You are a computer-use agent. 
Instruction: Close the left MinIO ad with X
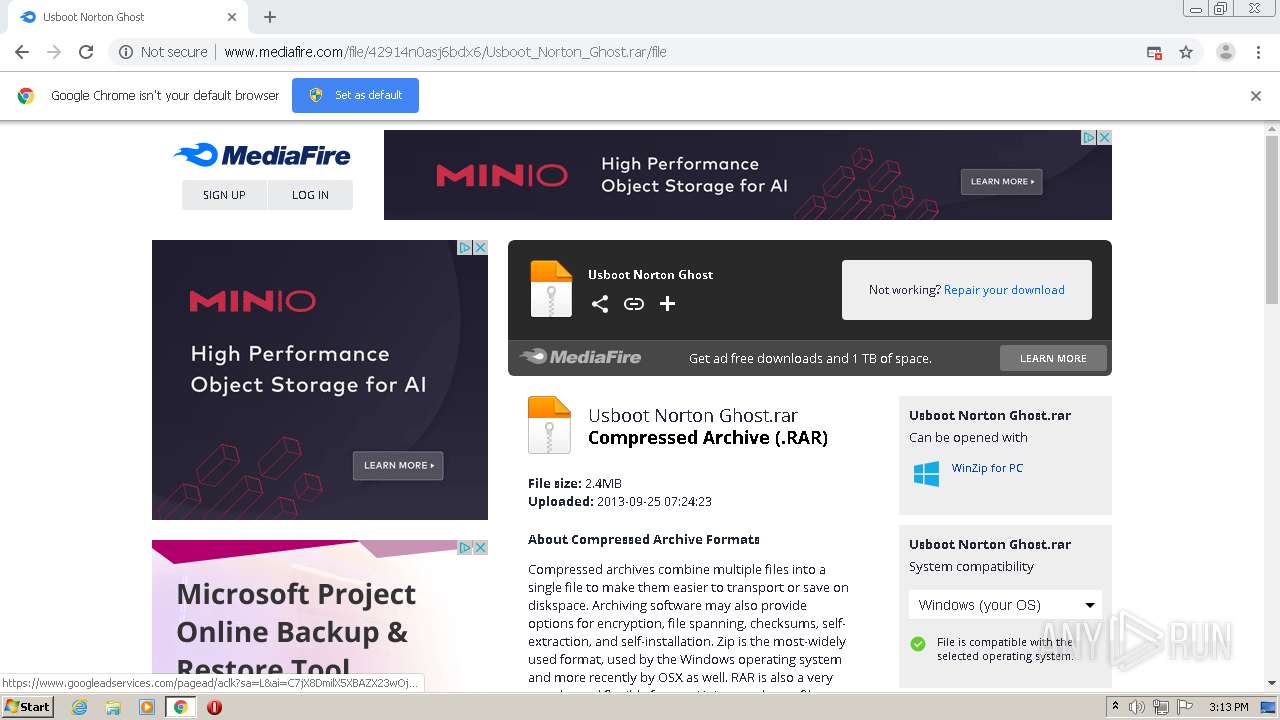pyautogui.click(x=480, y=247)
